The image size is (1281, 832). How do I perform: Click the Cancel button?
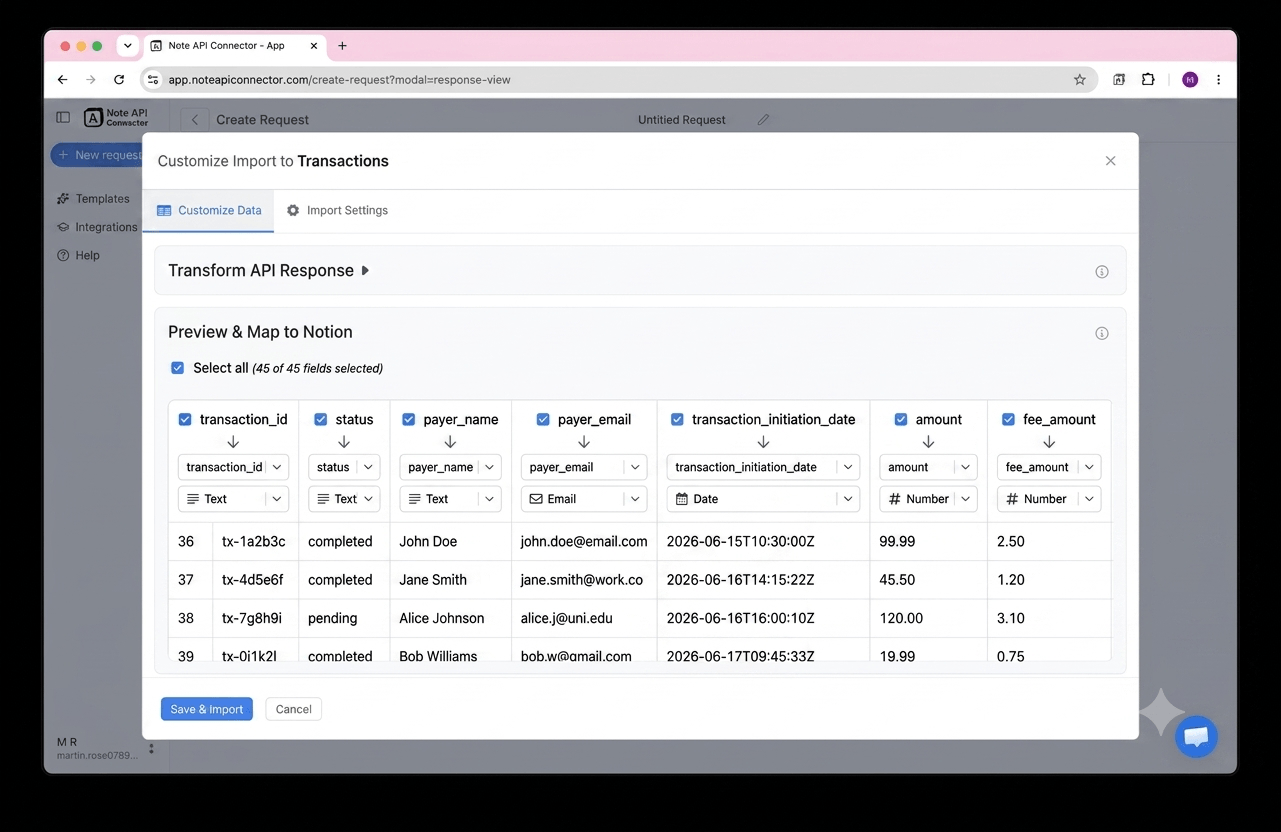tap(294, 709)
